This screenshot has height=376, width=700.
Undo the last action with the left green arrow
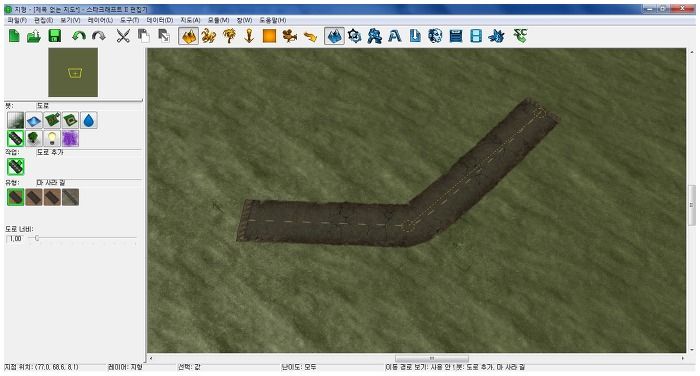coord(79,36)
